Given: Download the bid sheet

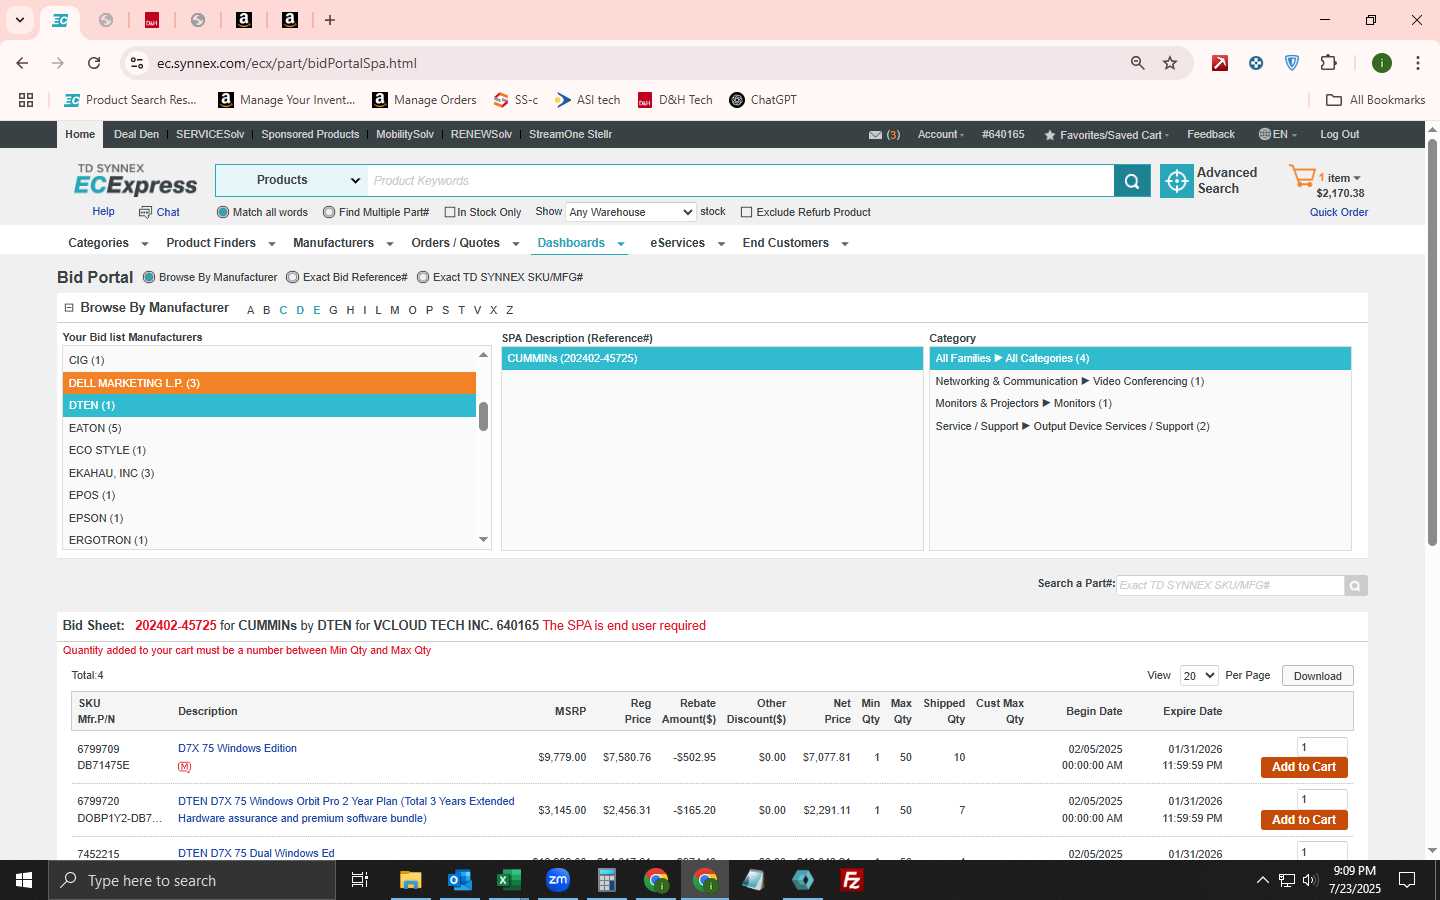Looking at the screenshot, I should coord(1317,676).
